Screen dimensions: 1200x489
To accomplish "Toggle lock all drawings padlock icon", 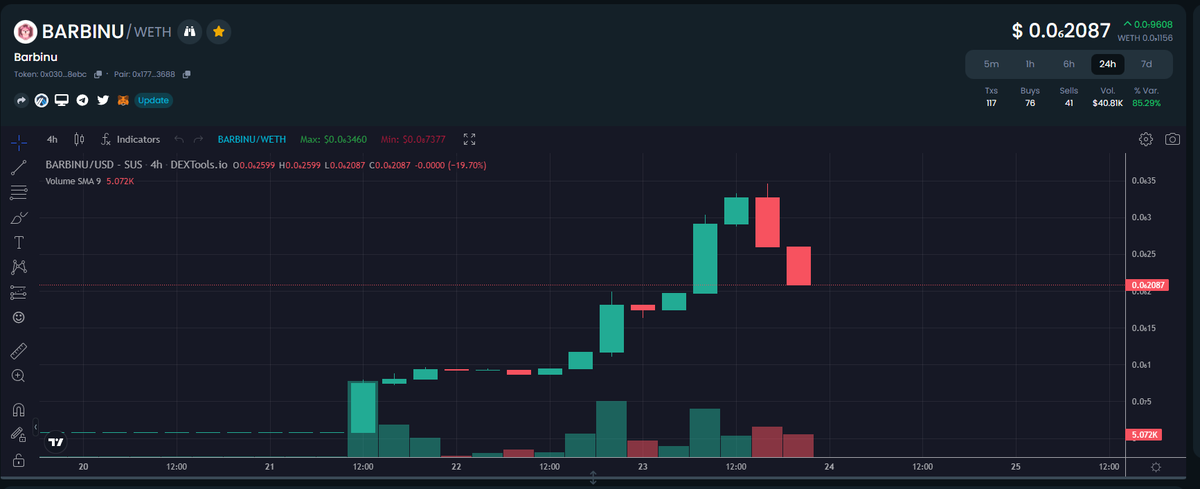I will (18, 461).
